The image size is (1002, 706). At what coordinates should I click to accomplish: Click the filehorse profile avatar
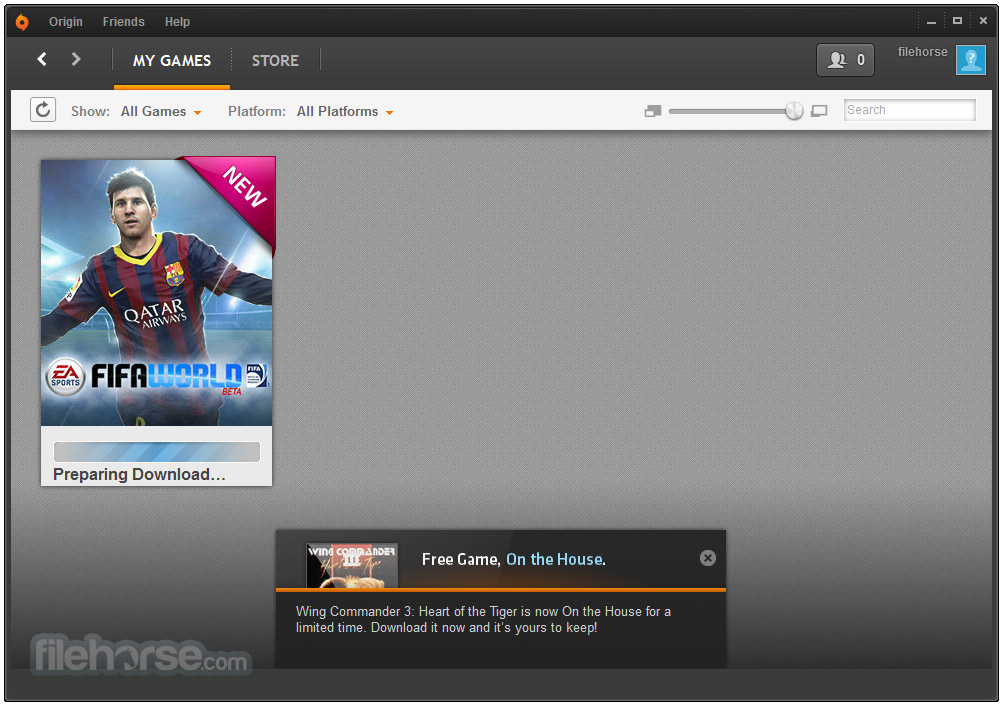coord(970,60)
